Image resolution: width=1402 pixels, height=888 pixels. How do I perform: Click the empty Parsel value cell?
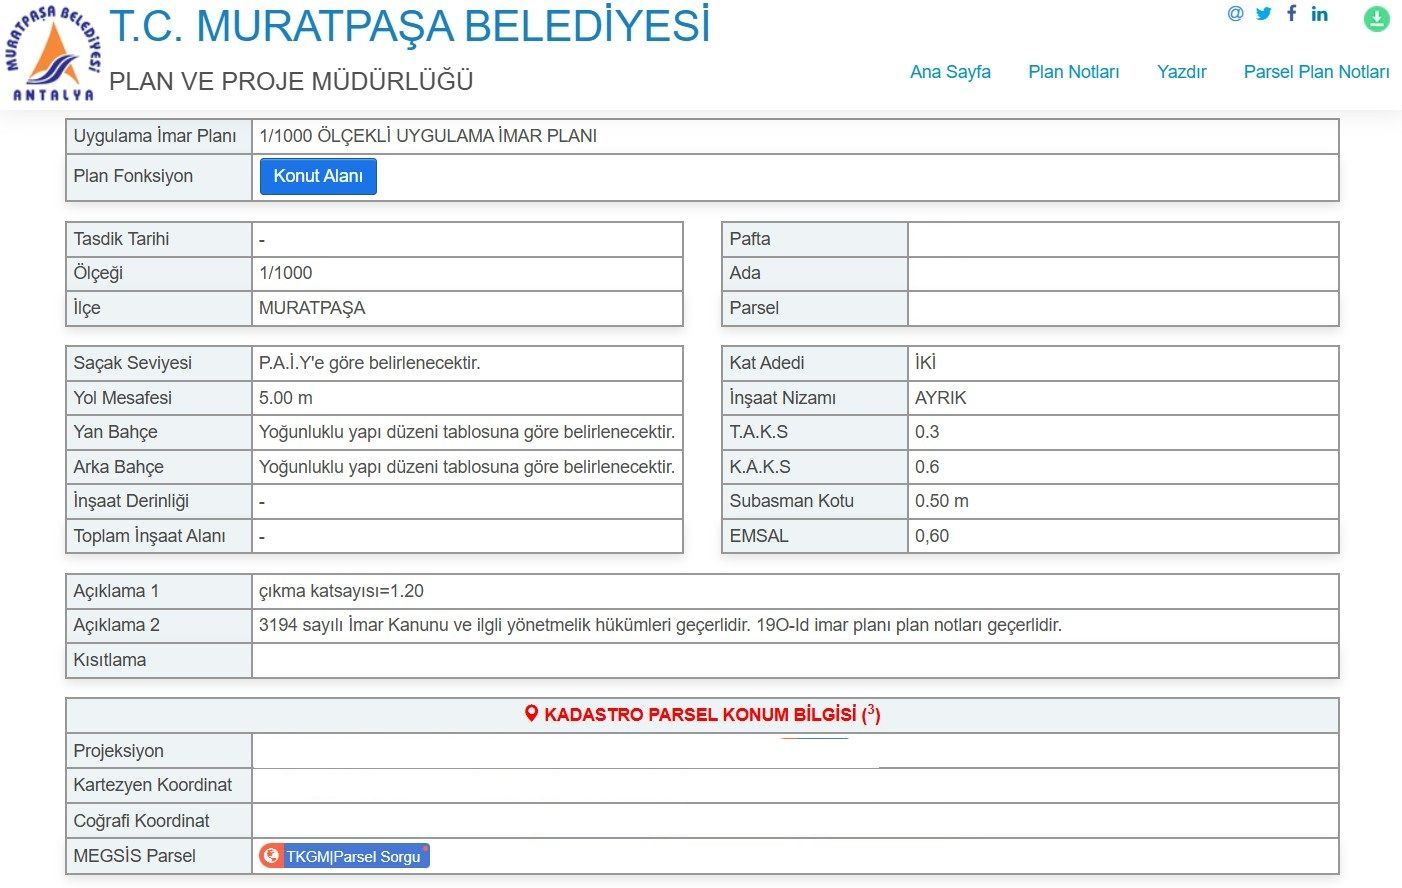[1122, 308]
